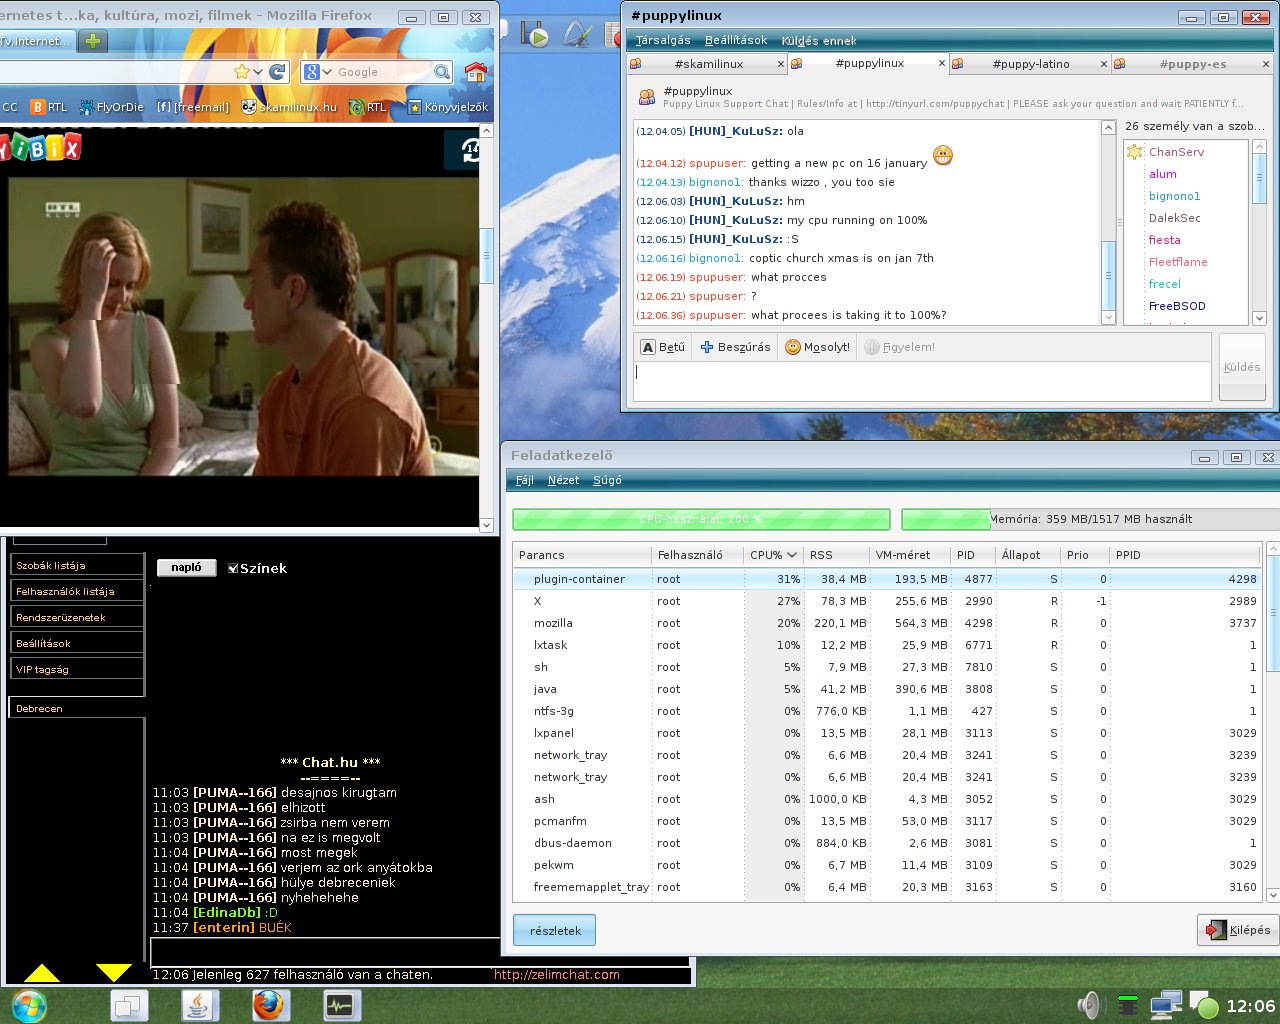Image resolution: width=1280 pixels, height=1024 pixels.
Task: Switch to the #skamilinux chat tab
Action: [x=709, y=64]
